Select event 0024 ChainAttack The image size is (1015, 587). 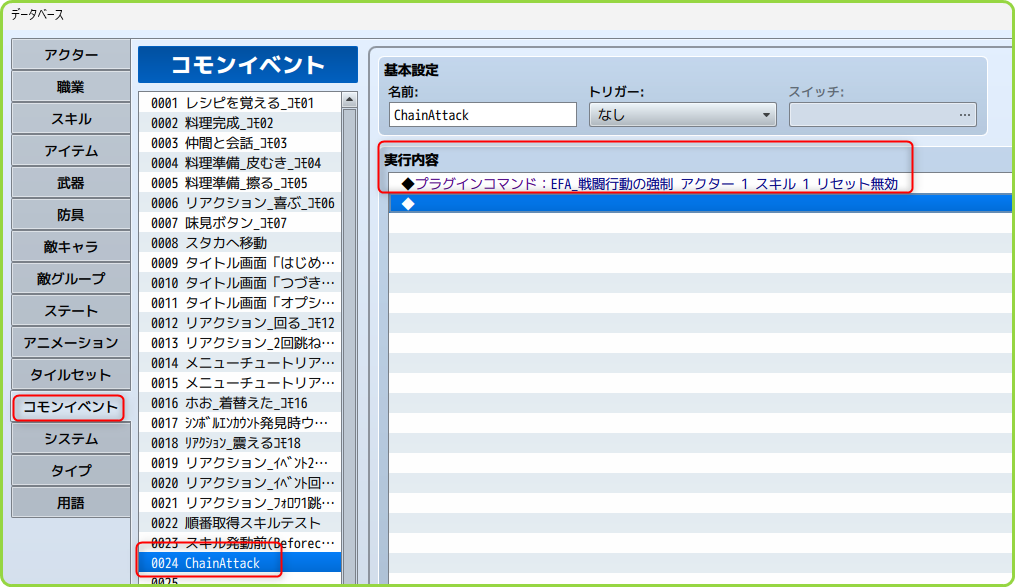pos(240,563)
